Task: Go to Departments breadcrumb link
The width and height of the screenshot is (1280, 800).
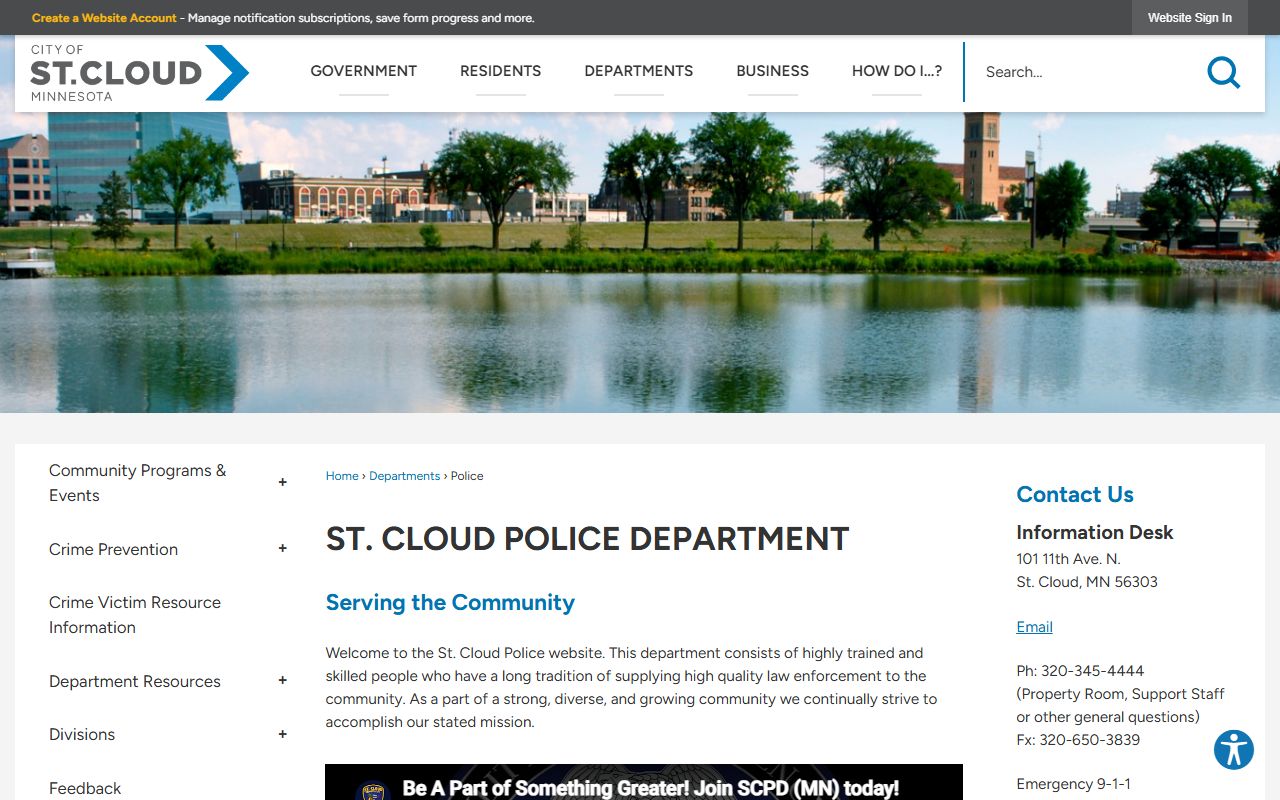Action: [404, 476]
